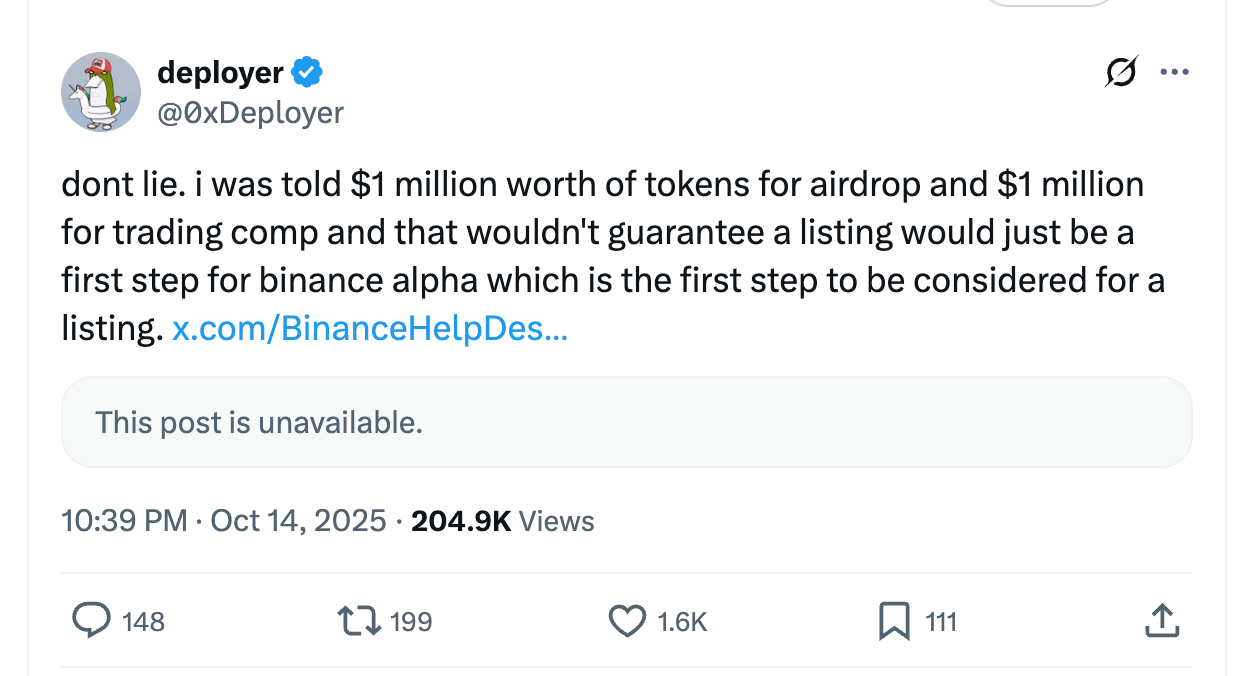Open the share menu via upload arrow icon

(x=1161, y=621)
